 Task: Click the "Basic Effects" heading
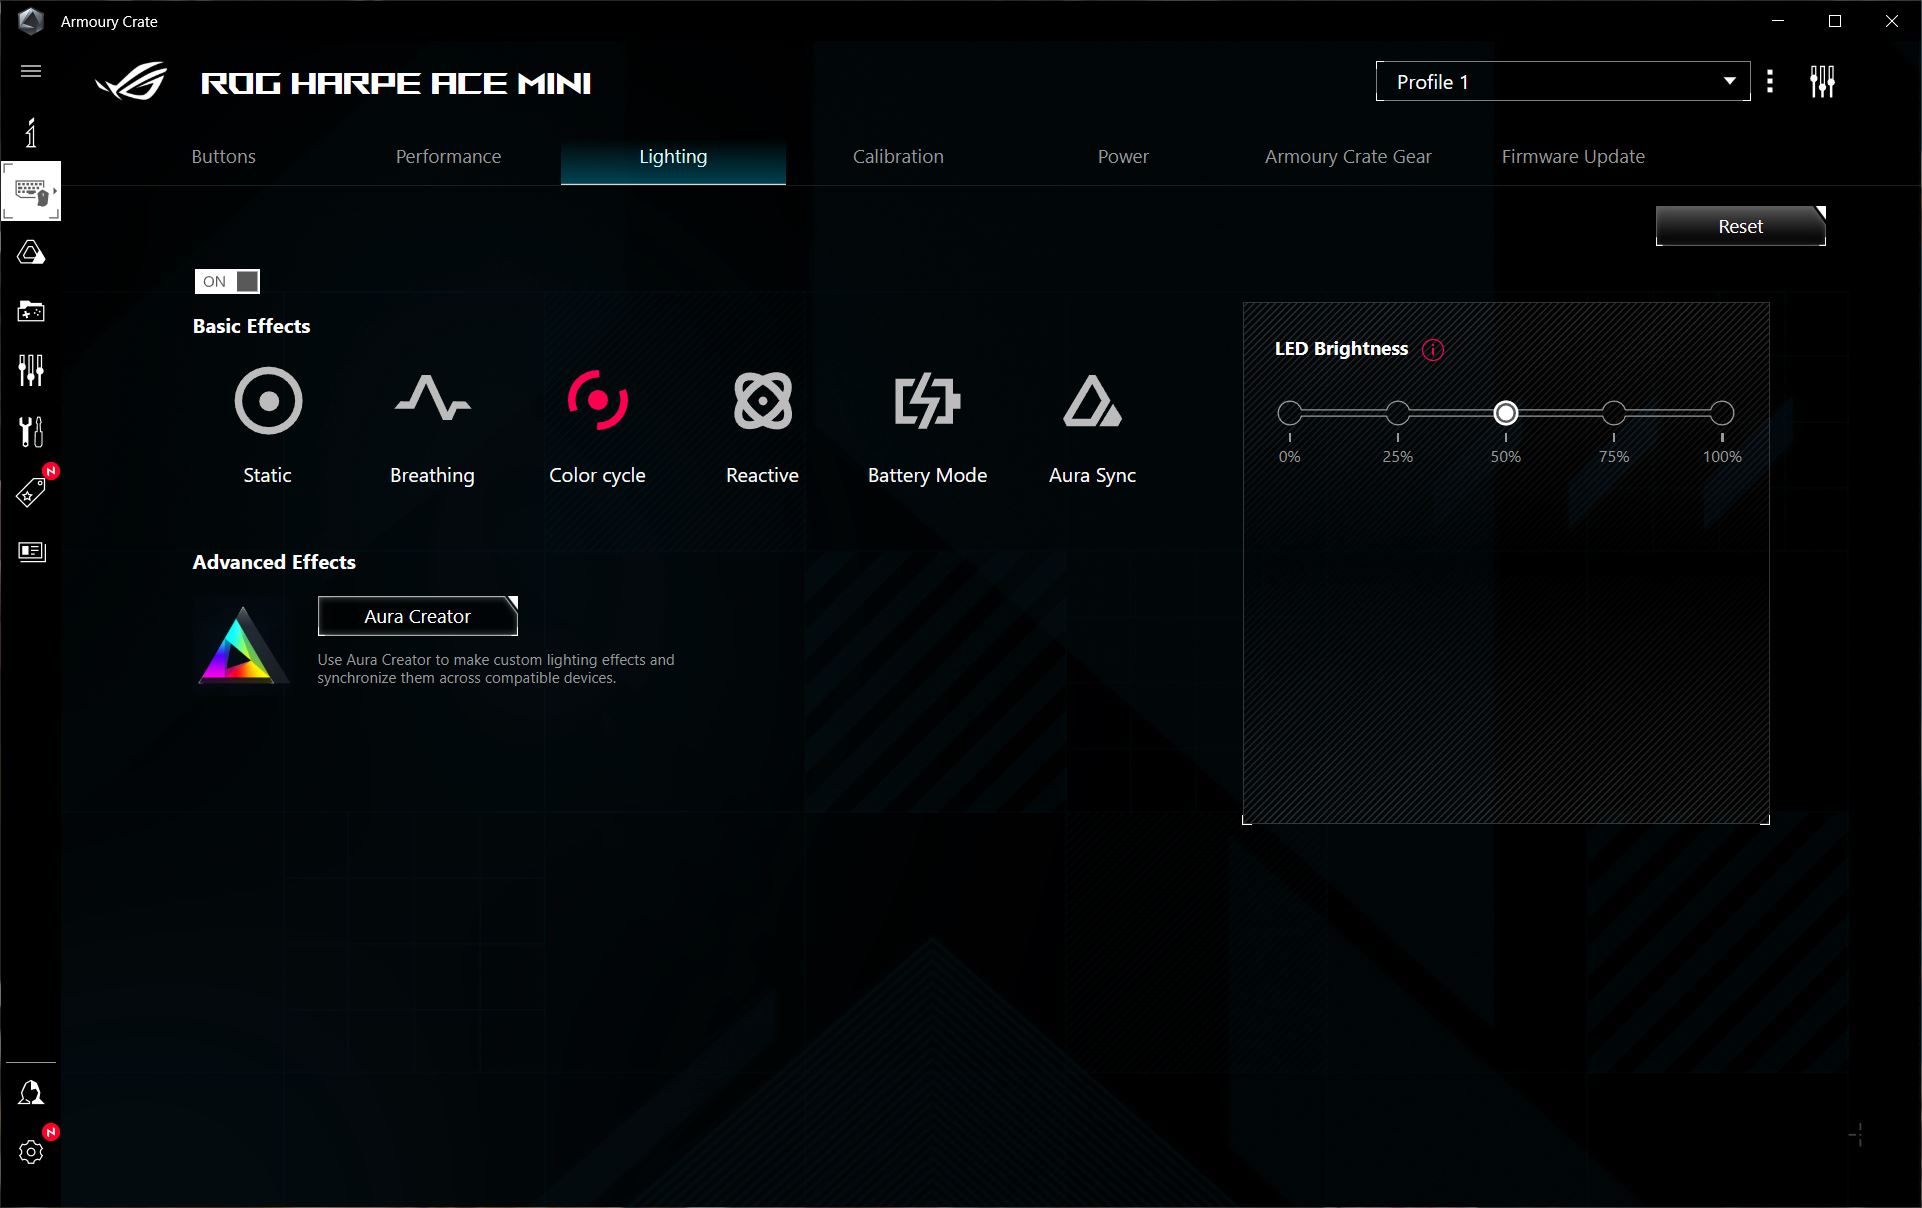point(251,326)
